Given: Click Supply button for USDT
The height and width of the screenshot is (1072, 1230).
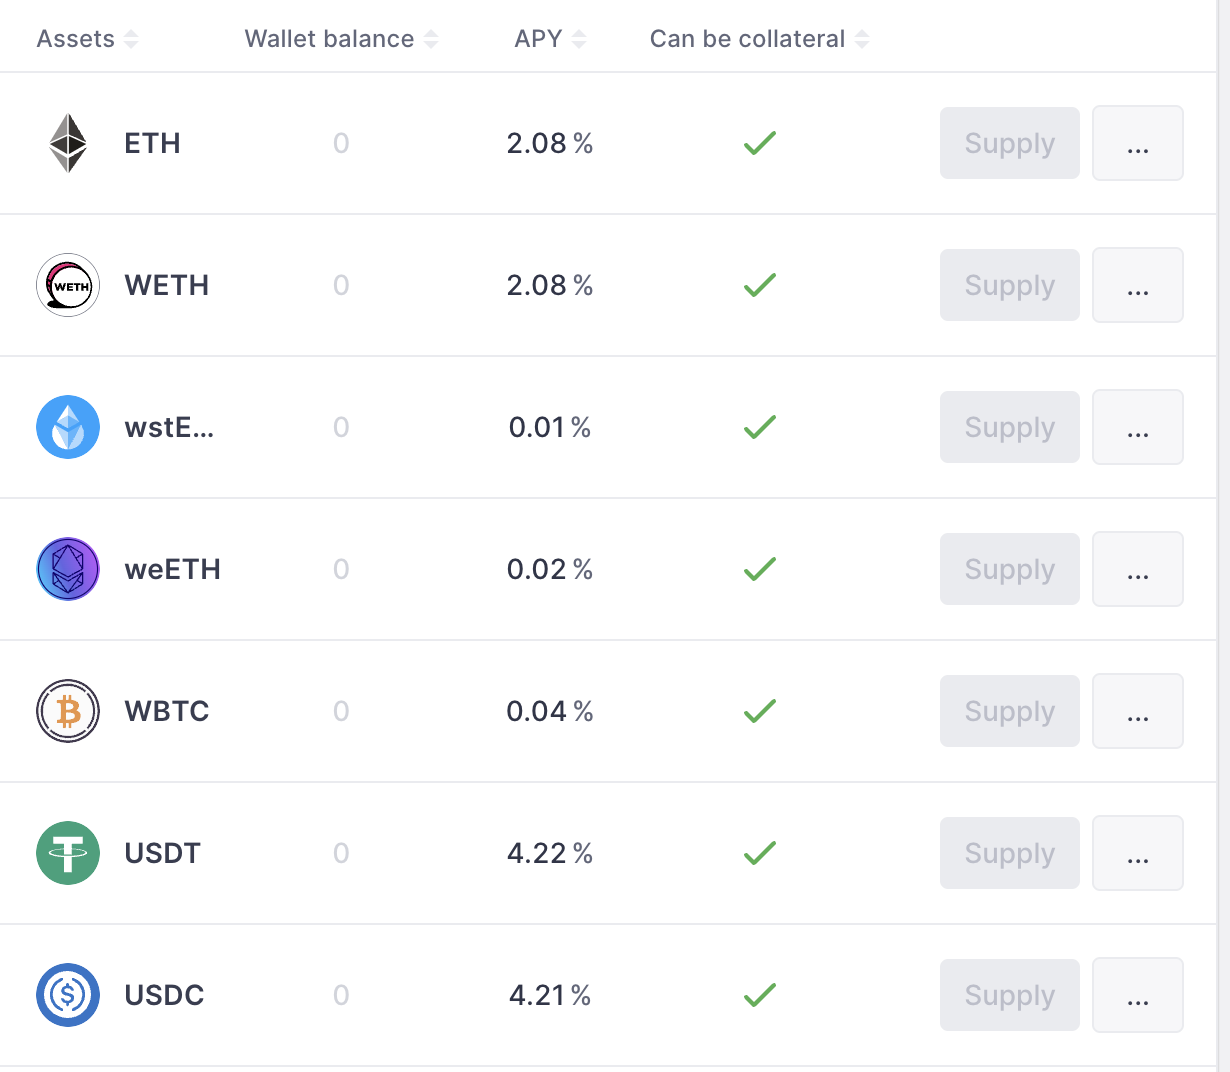Looking at the screenshot, I should 1010,853.
